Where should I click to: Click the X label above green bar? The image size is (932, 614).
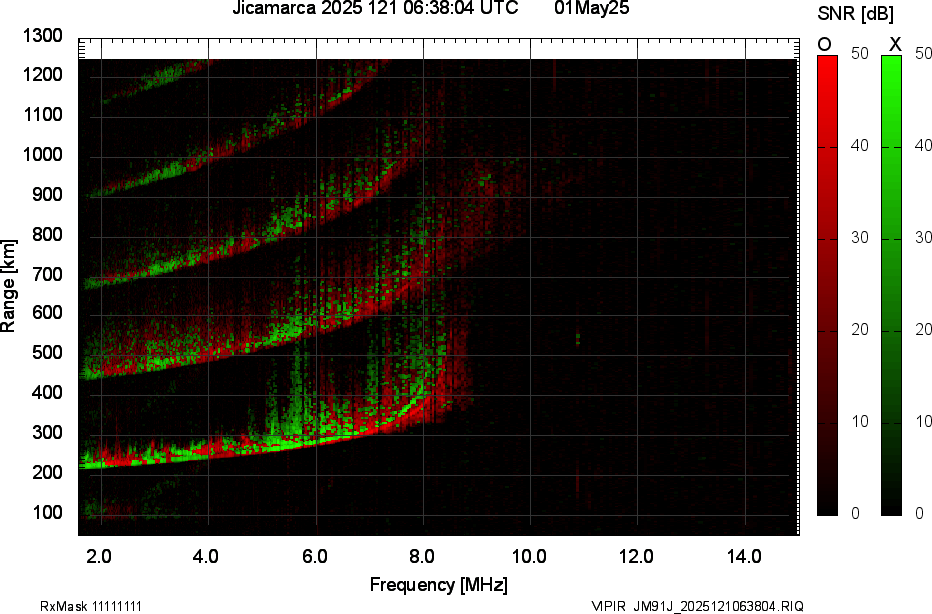pos(895,45)
